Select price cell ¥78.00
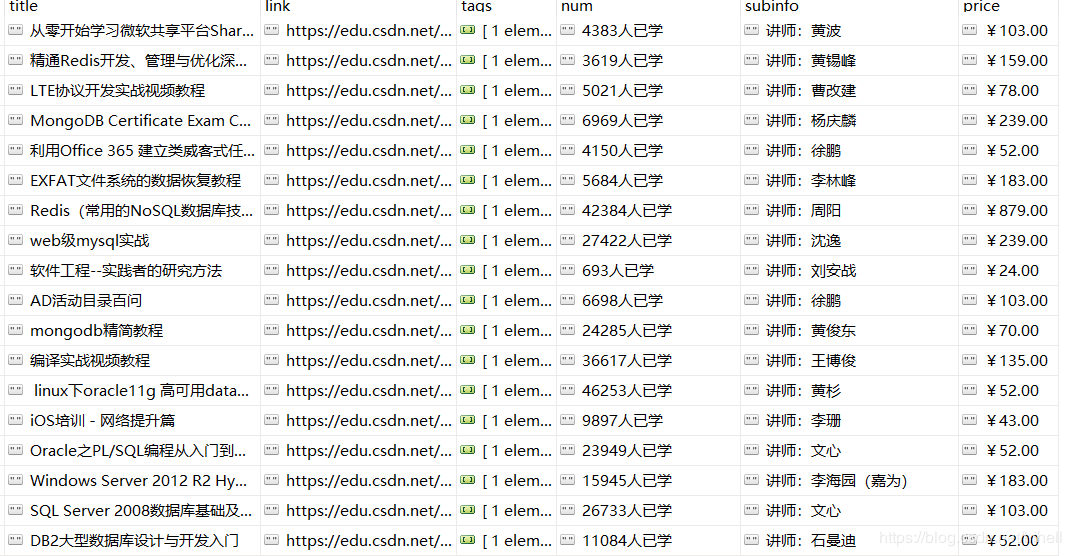The image size is (1071, 556). pyautogui.click(x=1010, y=90)
